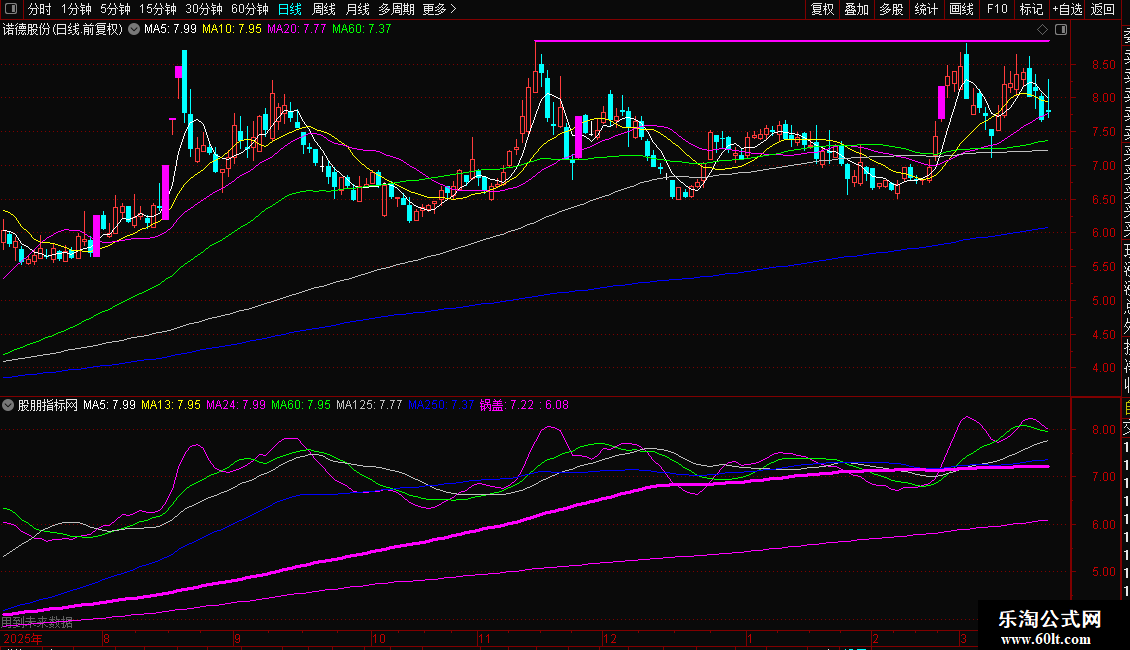Open the 画线 drawing tools
Image resolution: width=1130 pixels, height=650 pixels.
[x=961, y=10]
